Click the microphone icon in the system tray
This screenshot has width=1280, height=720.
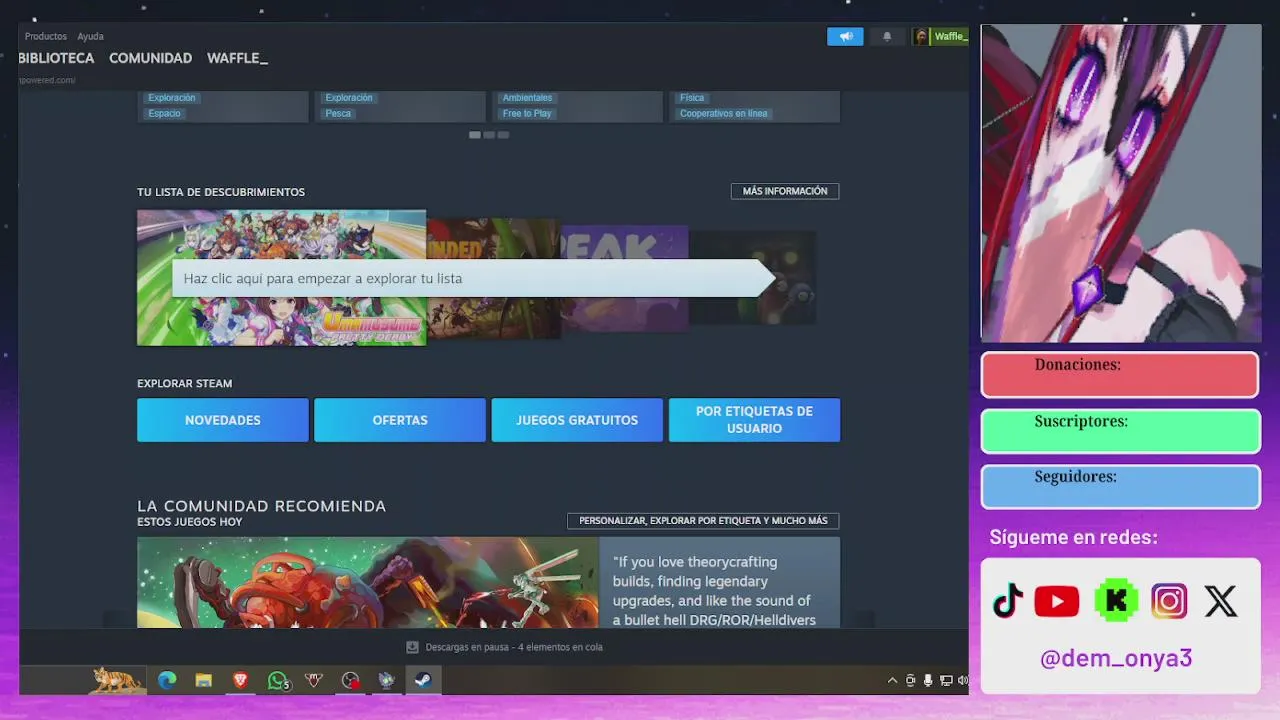(928, 681)
